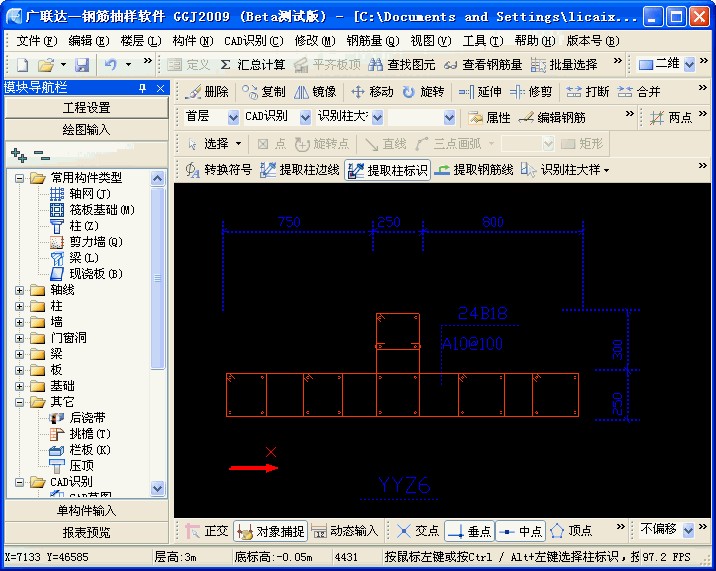Click the 选择 selection button
The height and width of the screenshot is (571, 716).
click(214, 144)
